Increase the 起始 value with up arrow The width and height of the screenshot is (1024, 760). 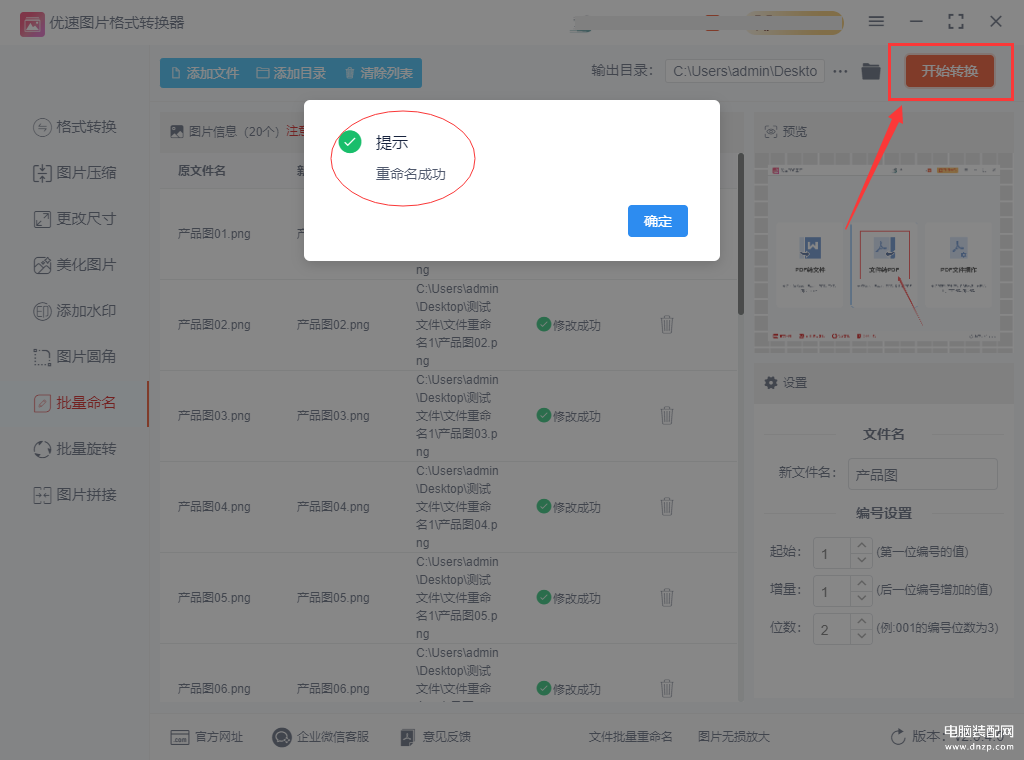861,545
